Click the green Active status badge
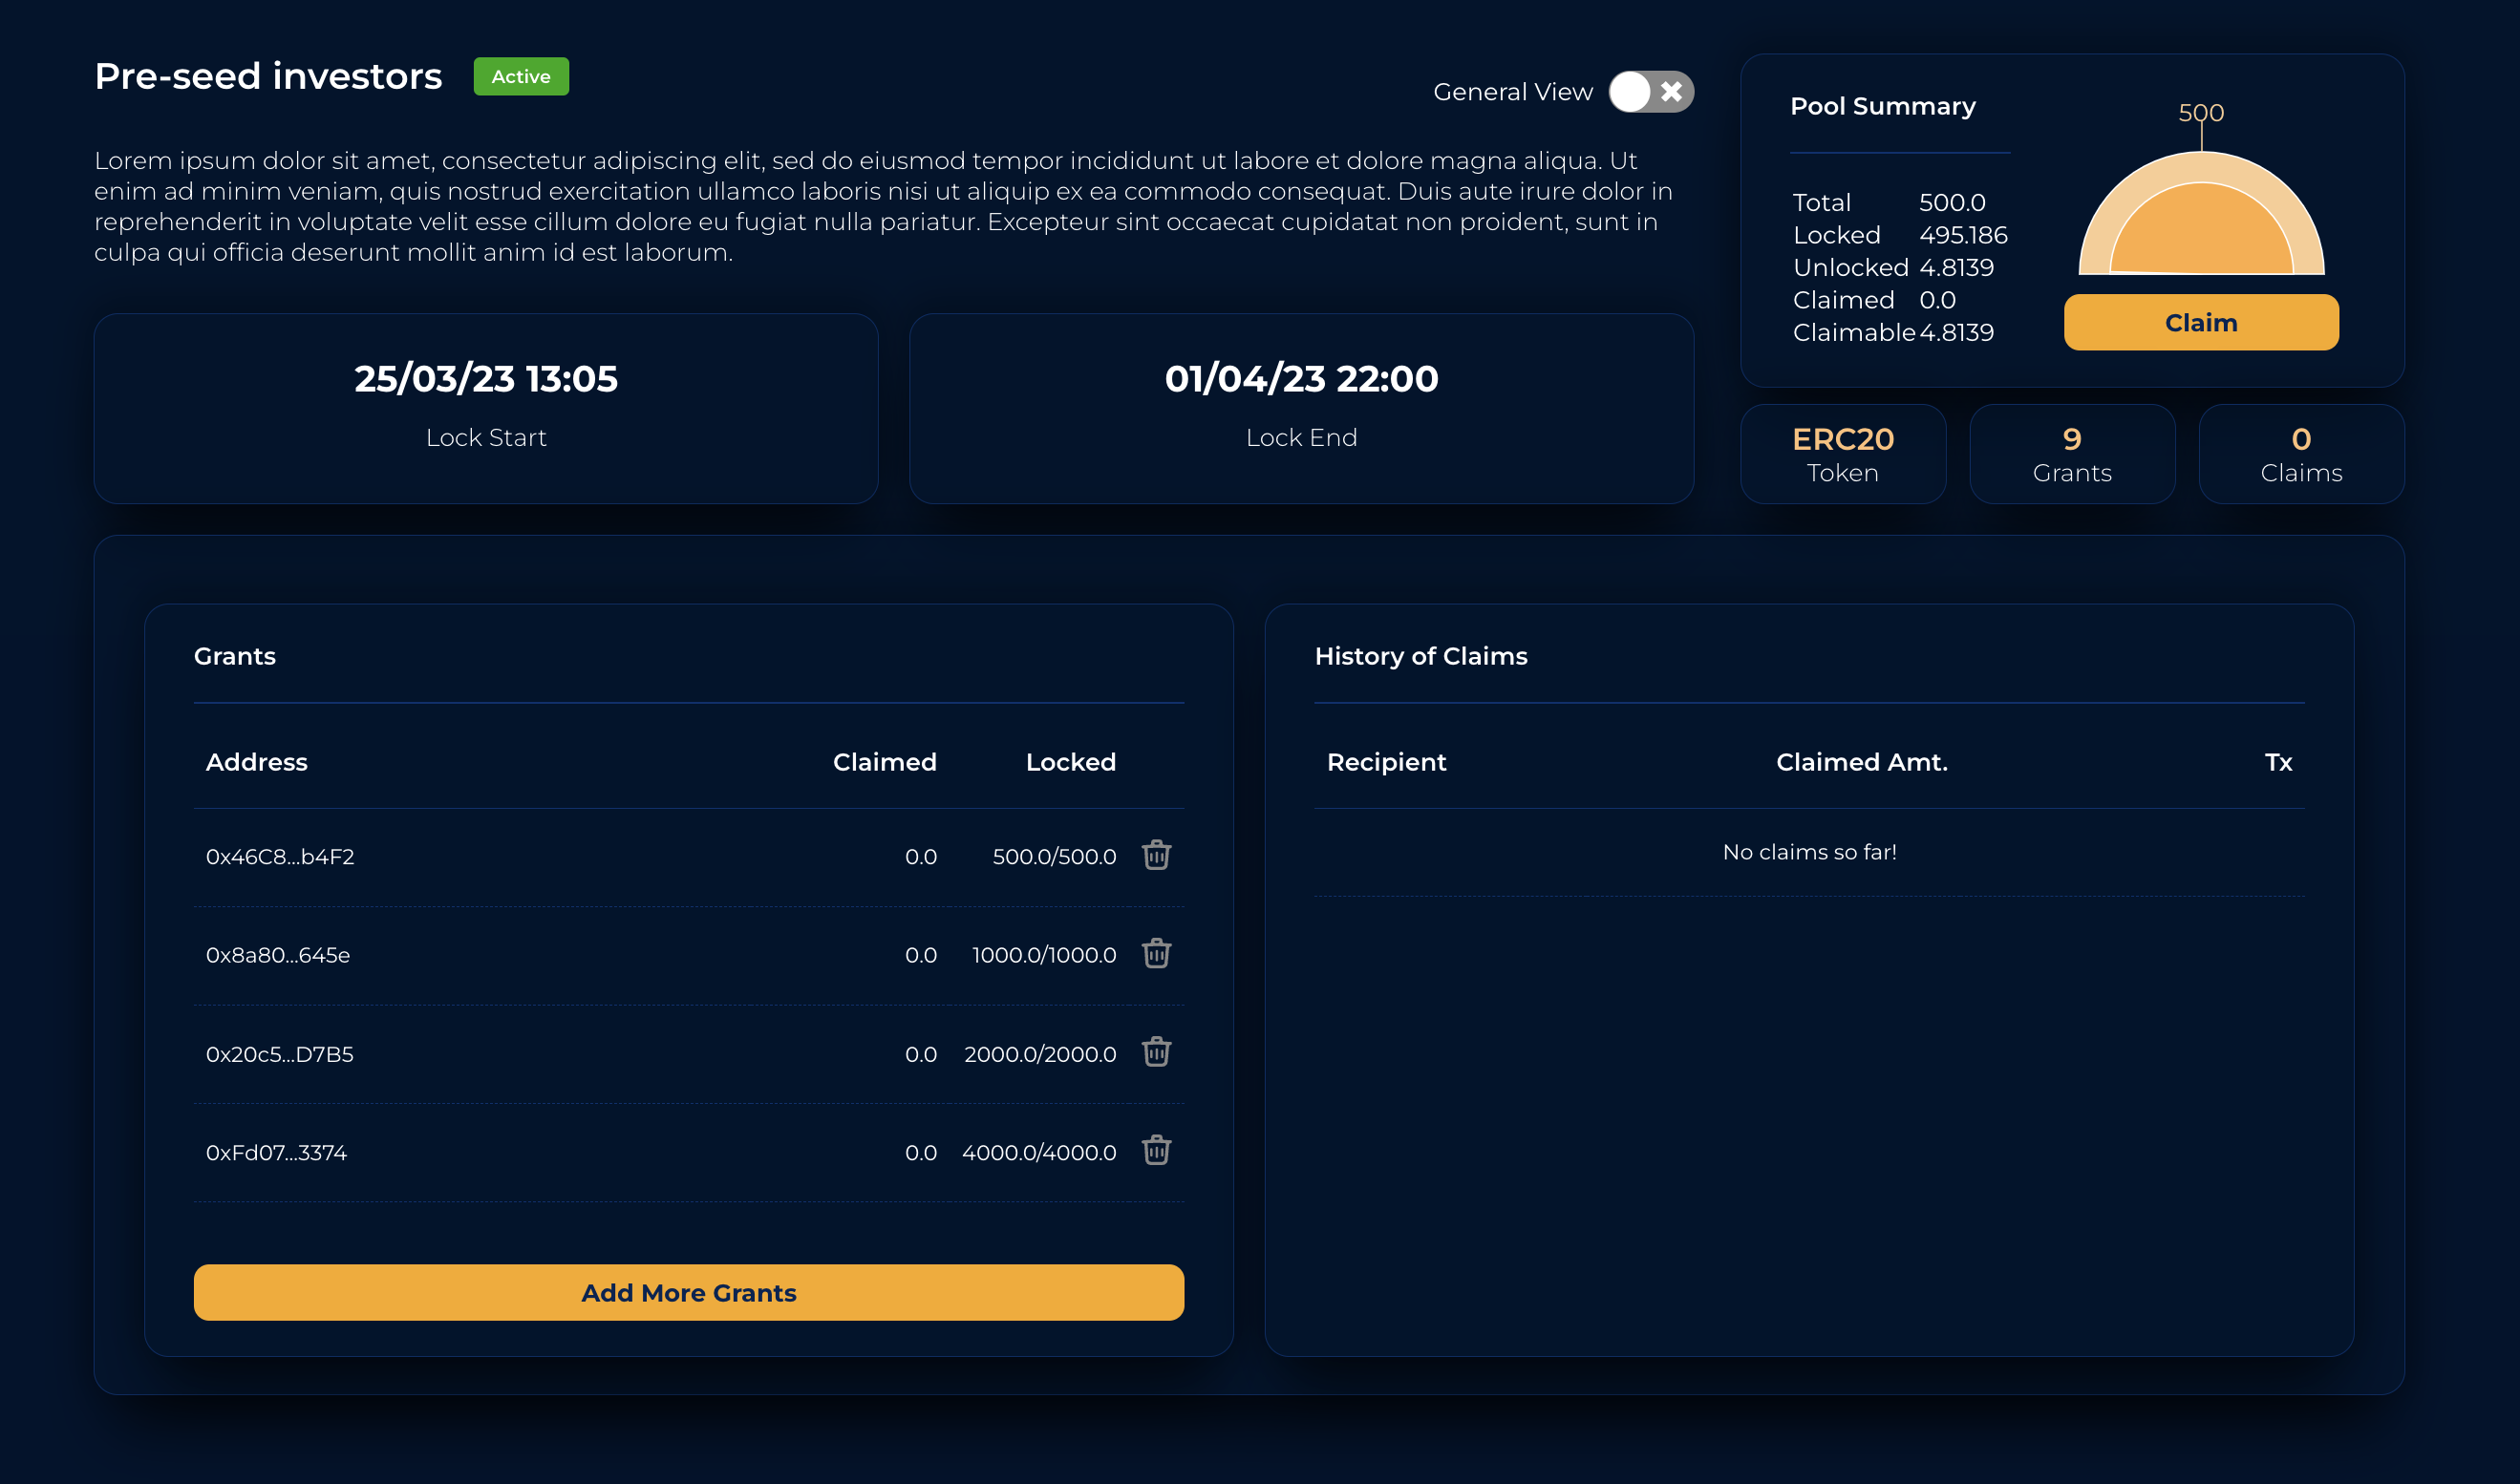This screenshot has height=1484, width=2520. [520, 77]
